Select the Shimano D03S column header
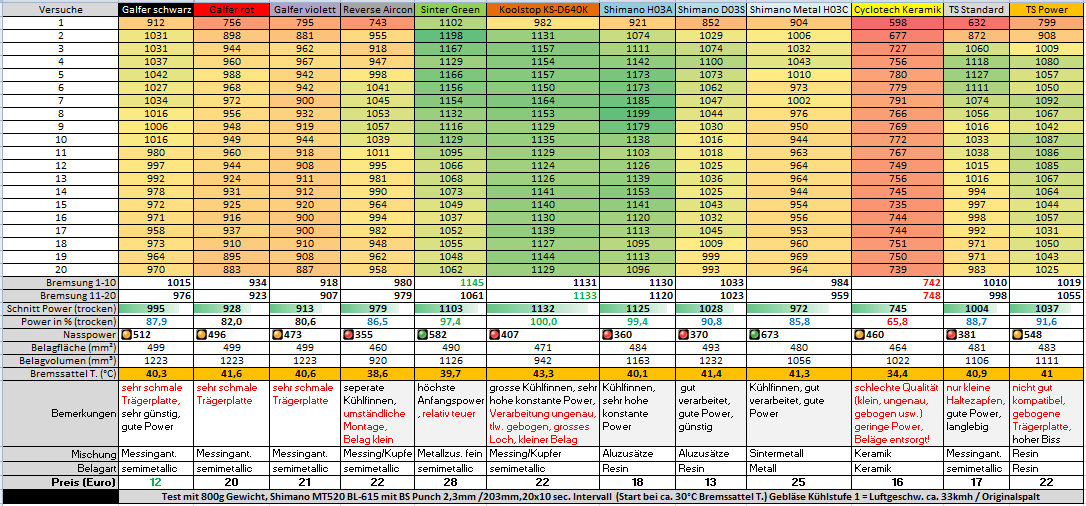The height and width of the screenshot is (506, 1086). [710, 10]
